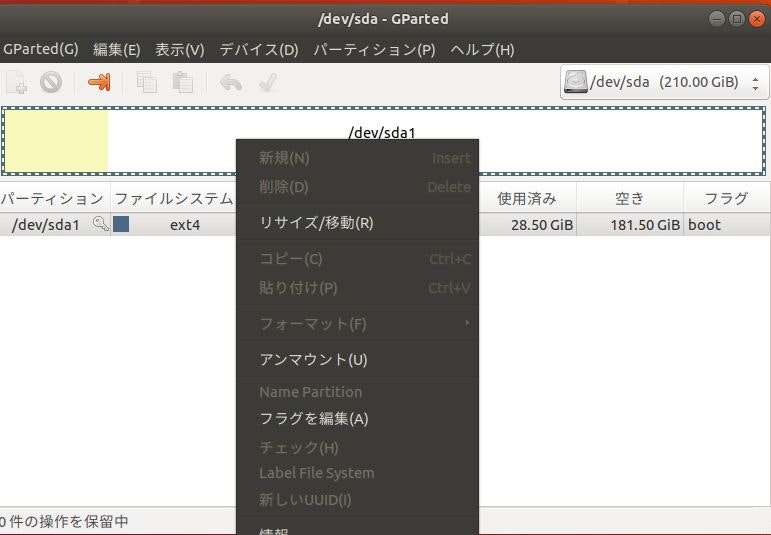Viewport: 771px width, 535px height.
Task: Click the 28.50 GiB used value
Action: (x=542, y=225)
